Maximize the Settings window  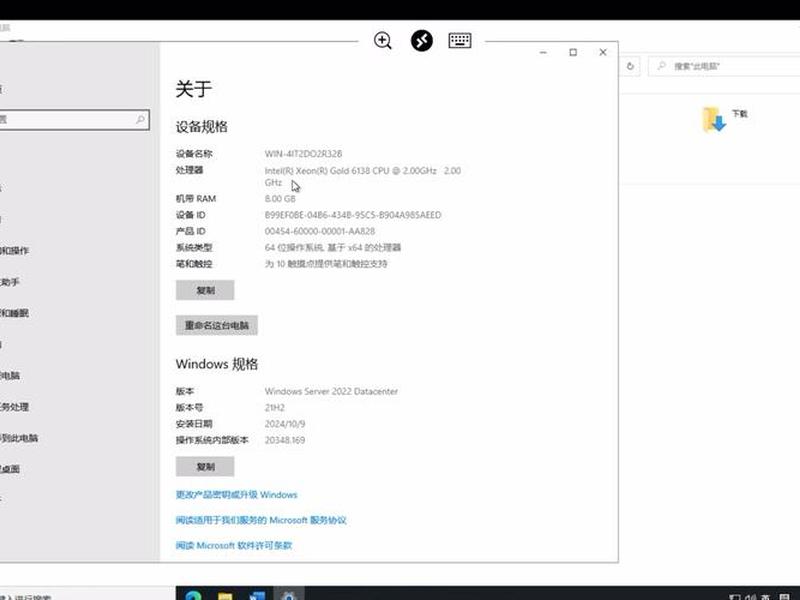point(573,52)
